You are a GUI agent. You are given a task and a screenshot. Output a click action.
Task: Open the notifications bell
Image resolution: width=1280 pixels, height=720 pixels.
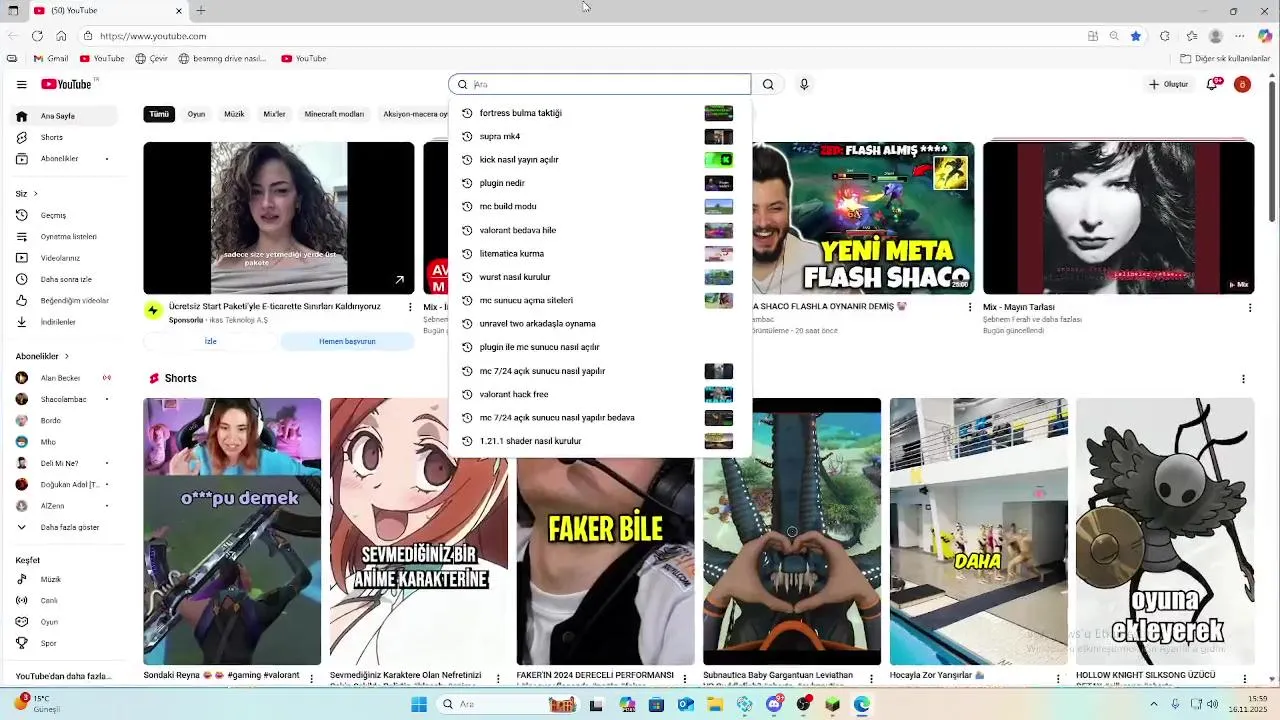(1212, 84)
